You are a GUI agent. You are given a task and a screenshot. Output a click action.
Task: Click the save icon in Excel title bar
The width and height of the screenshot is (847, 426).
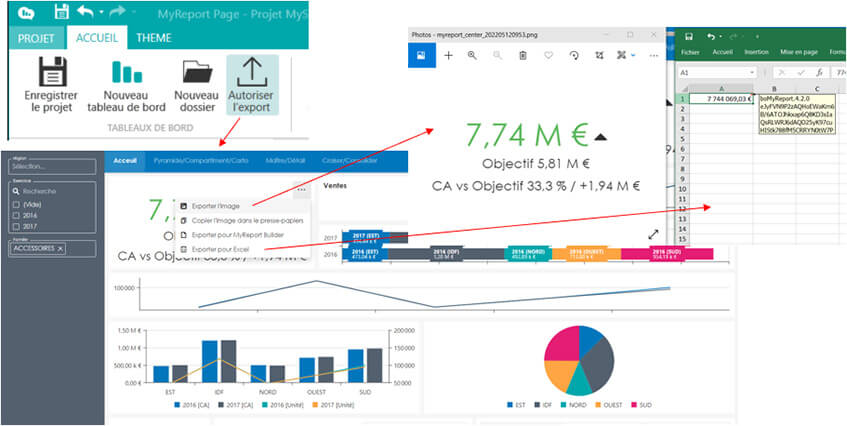(x=689, y=37)
